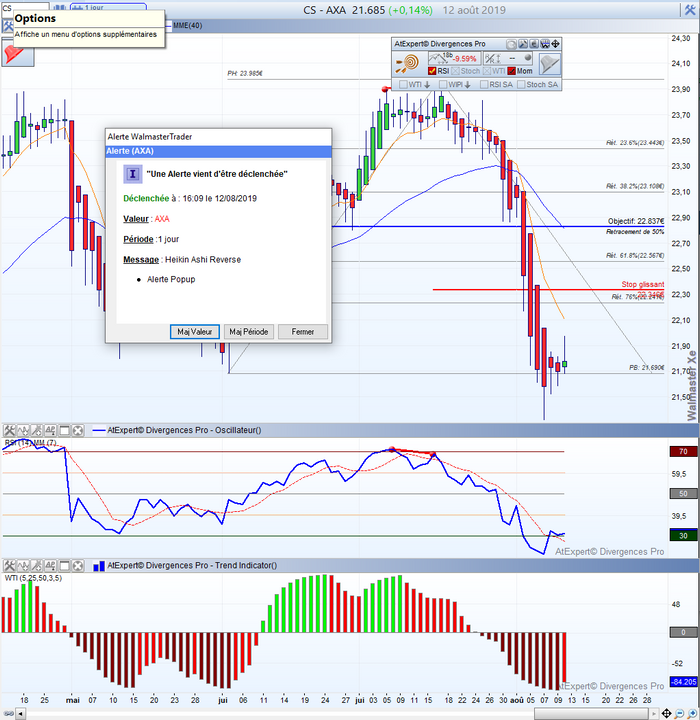Click the horizontal scrollbar right arrow
The image size is (700, 720).
[x=654, y=714]
